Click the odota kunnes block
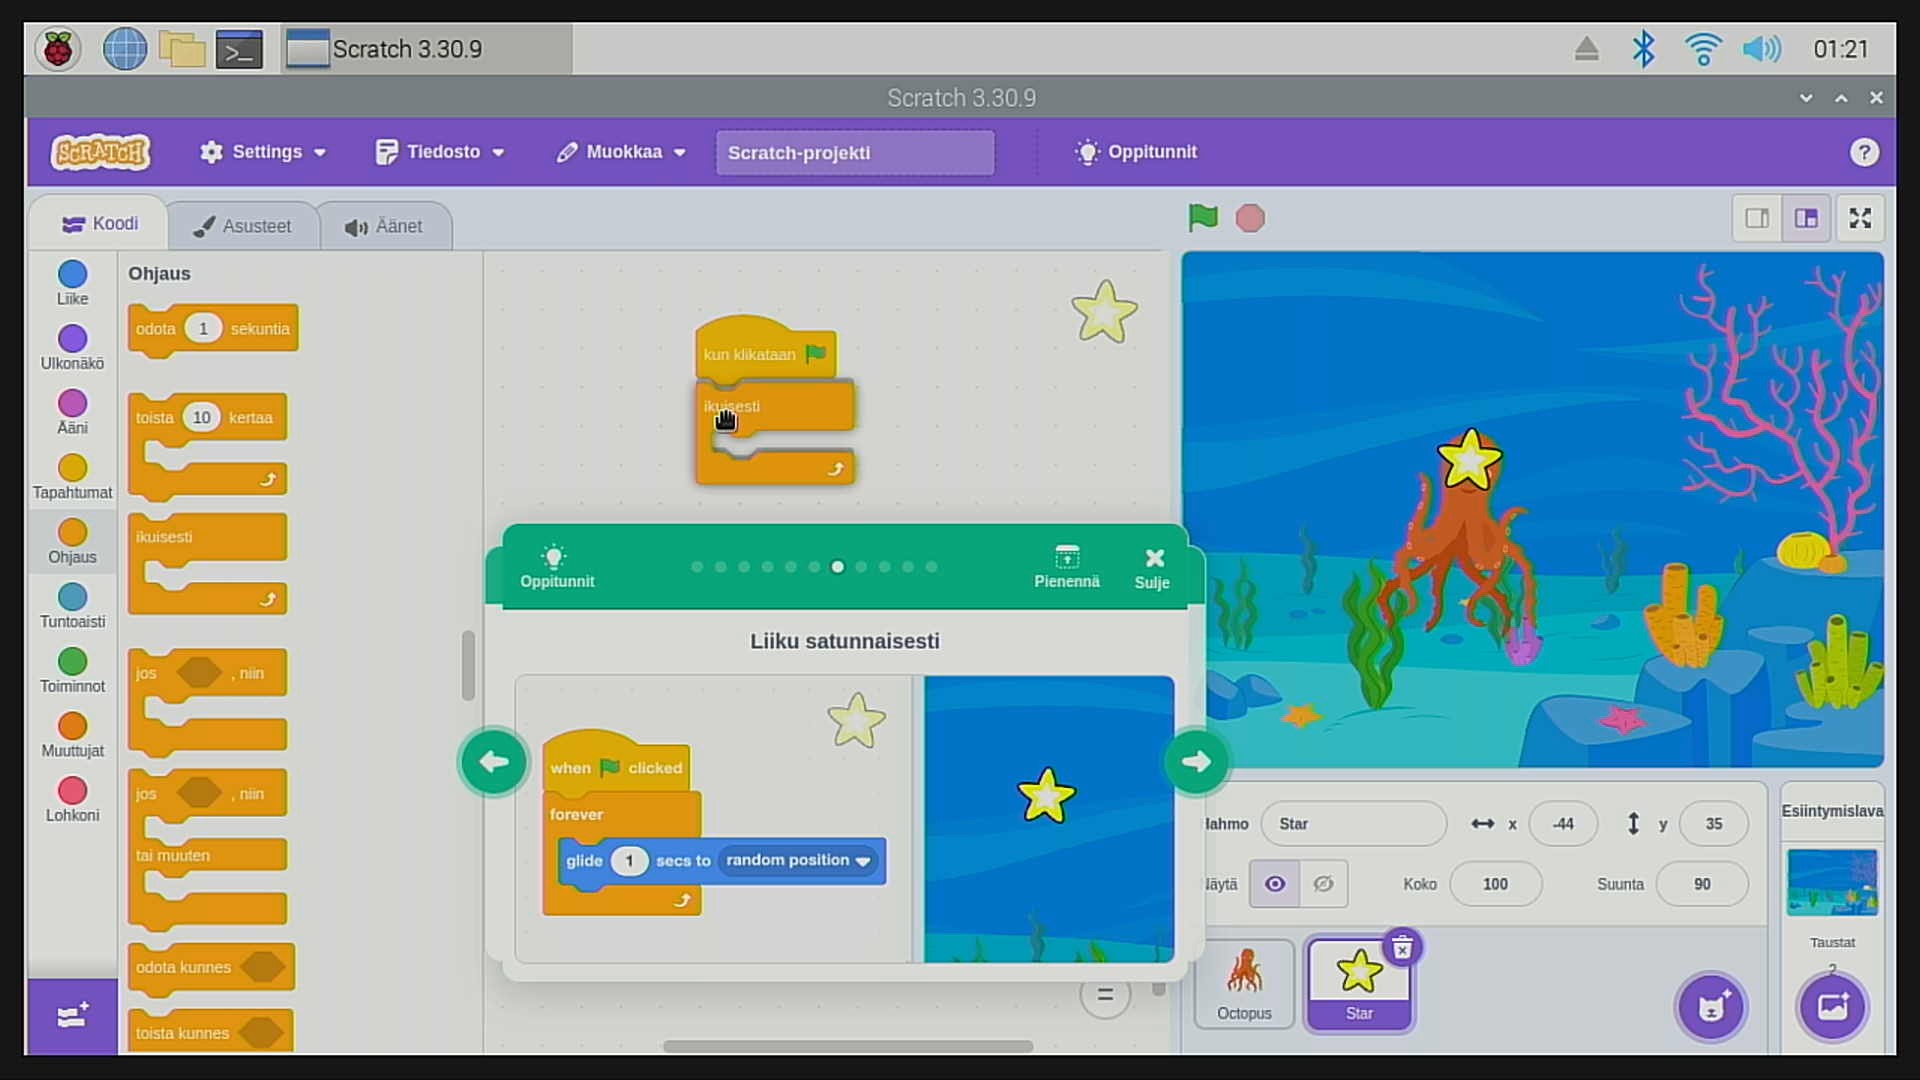1920x1080 pixels. click(x=211, y=967)
